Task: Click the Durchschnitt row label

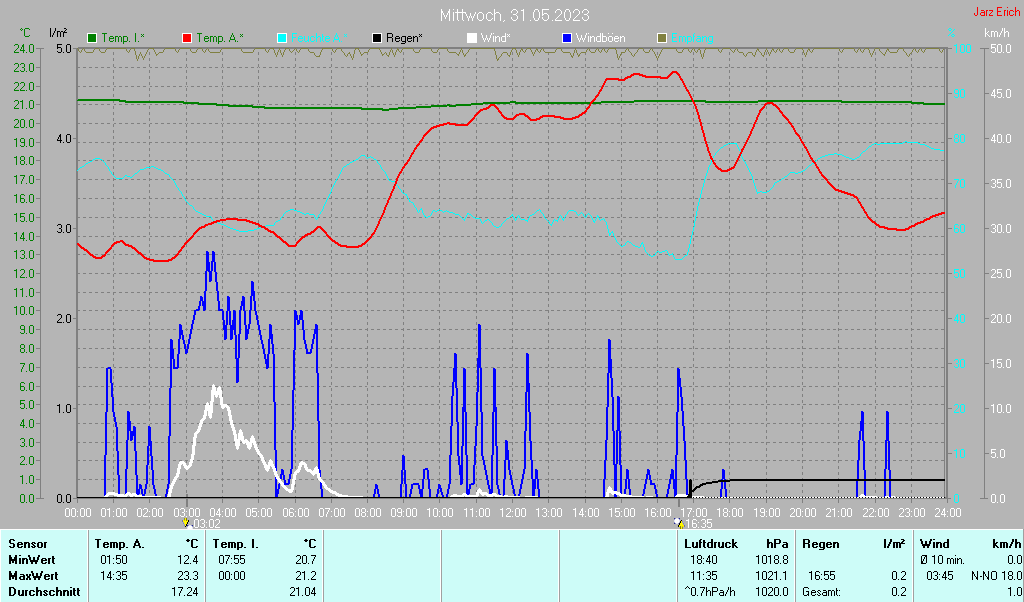Action: click(x=42, y=591)
